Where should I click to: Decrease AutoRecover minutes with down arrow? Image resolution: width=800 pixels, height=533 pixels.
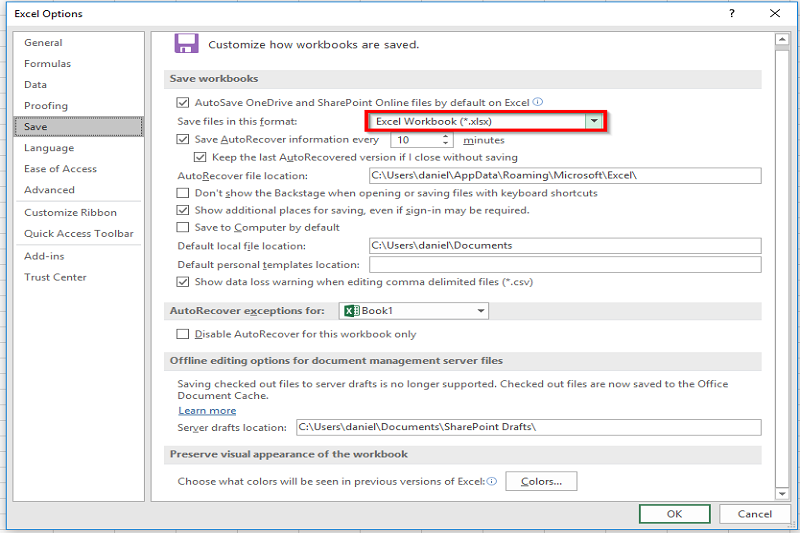445,143
